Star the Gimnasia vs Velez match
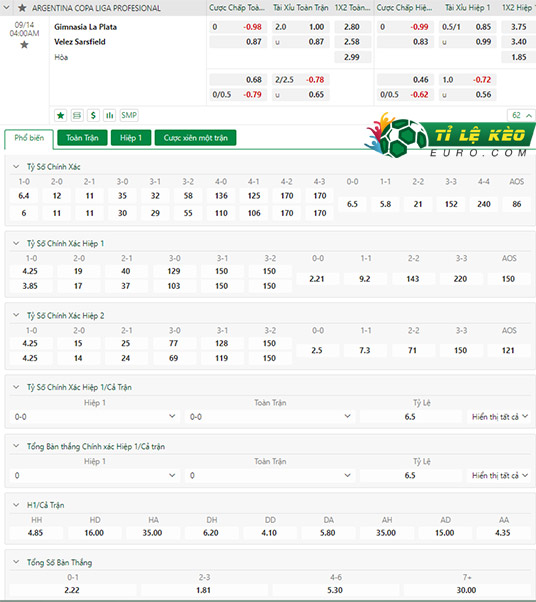This screenshot has height=602, width=536. pos(24,45)
